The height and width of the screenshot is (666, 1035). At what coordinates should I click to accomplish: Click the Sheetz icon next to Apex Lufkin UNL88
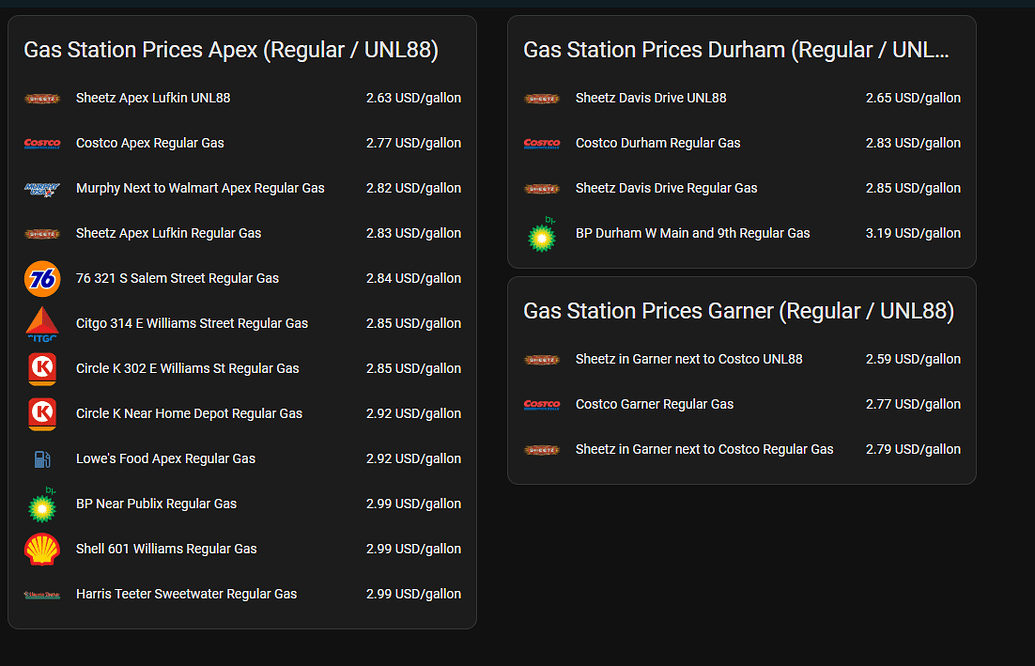tap(41, 98)
